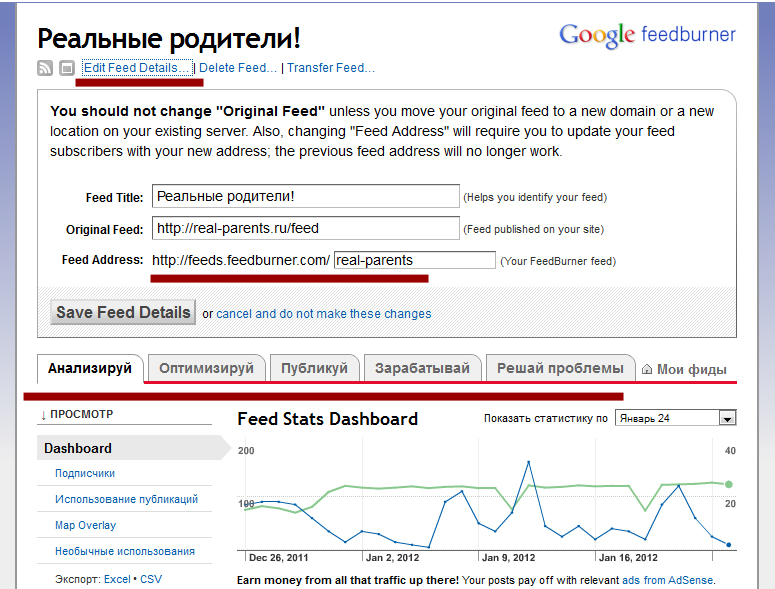Click the Feed Address real-parents field

(414, 260)
